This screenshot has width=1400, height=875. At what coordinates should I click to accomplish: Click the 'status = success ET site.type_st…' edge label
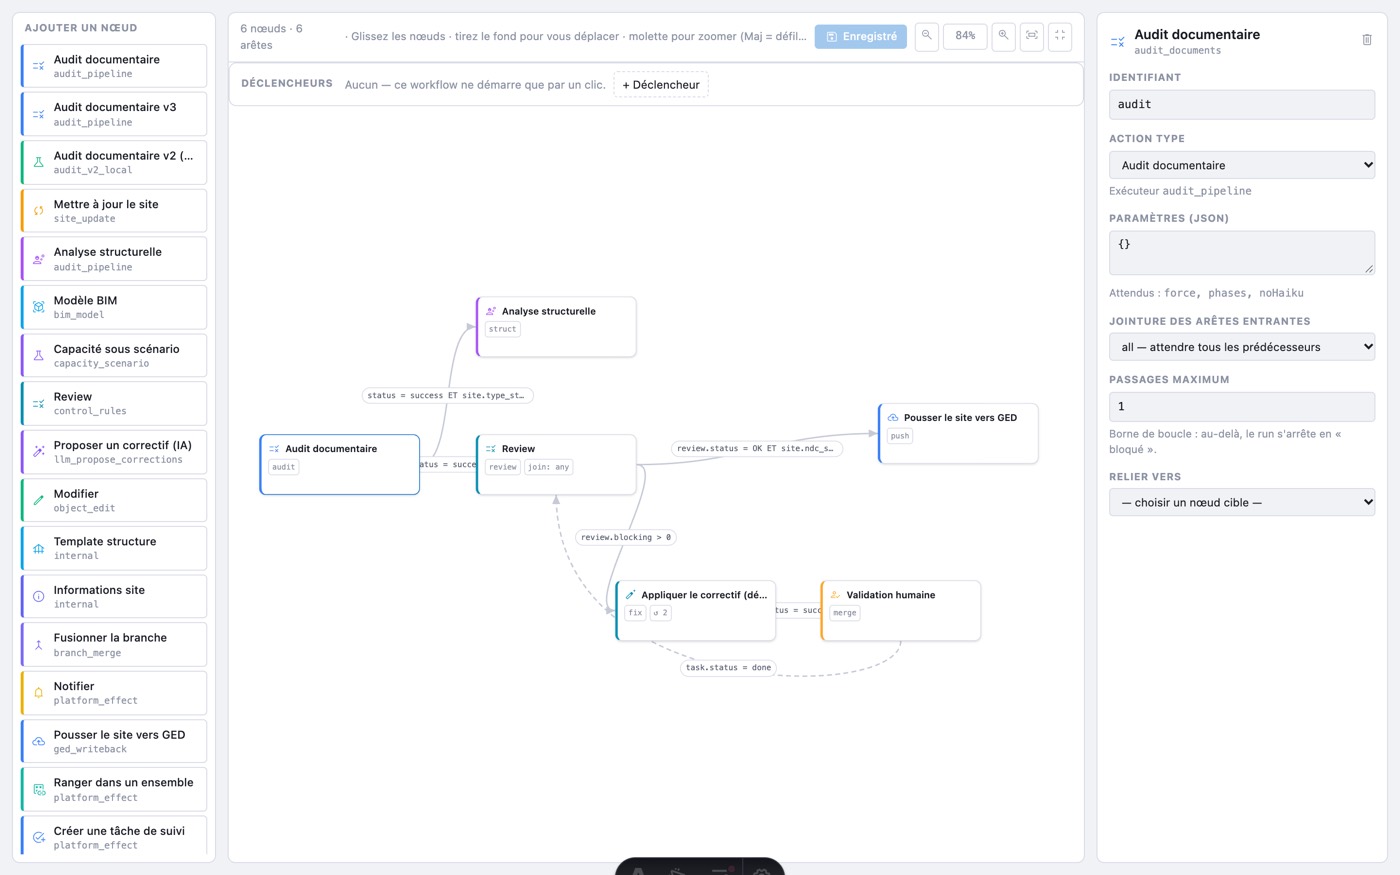click(447, 395)
